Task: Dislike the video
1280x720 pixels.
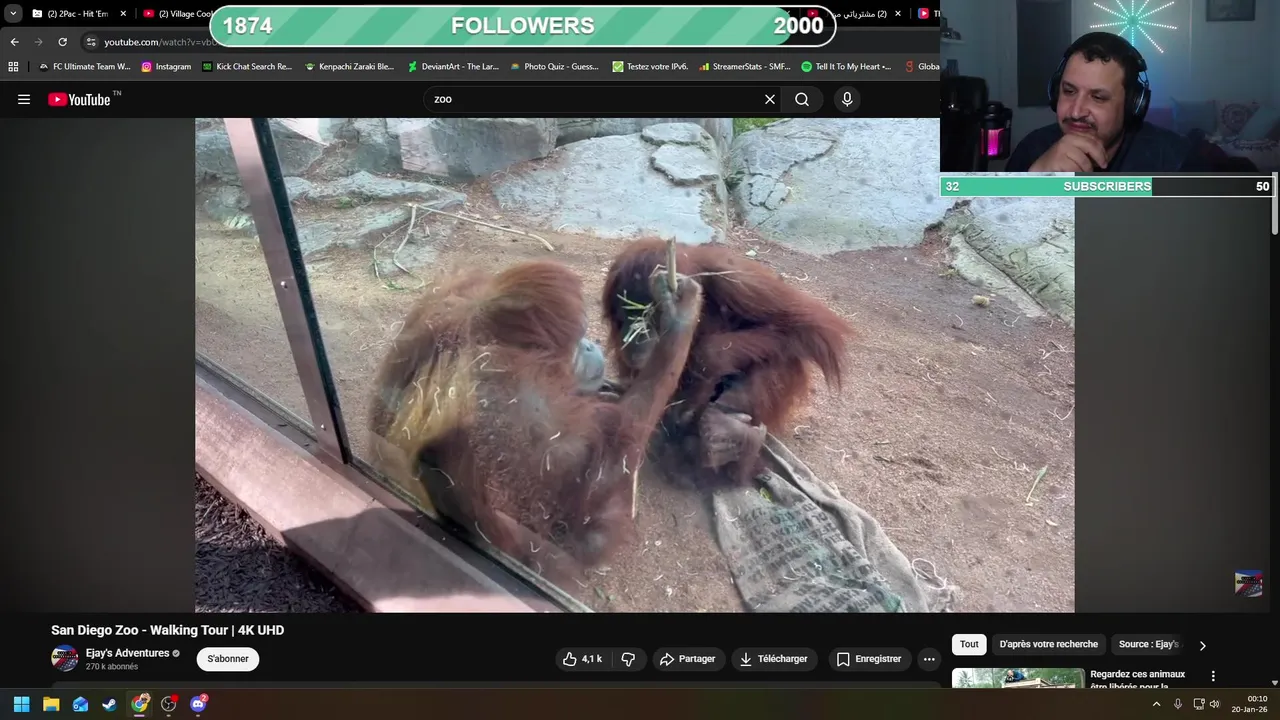Action: (628, 659)
